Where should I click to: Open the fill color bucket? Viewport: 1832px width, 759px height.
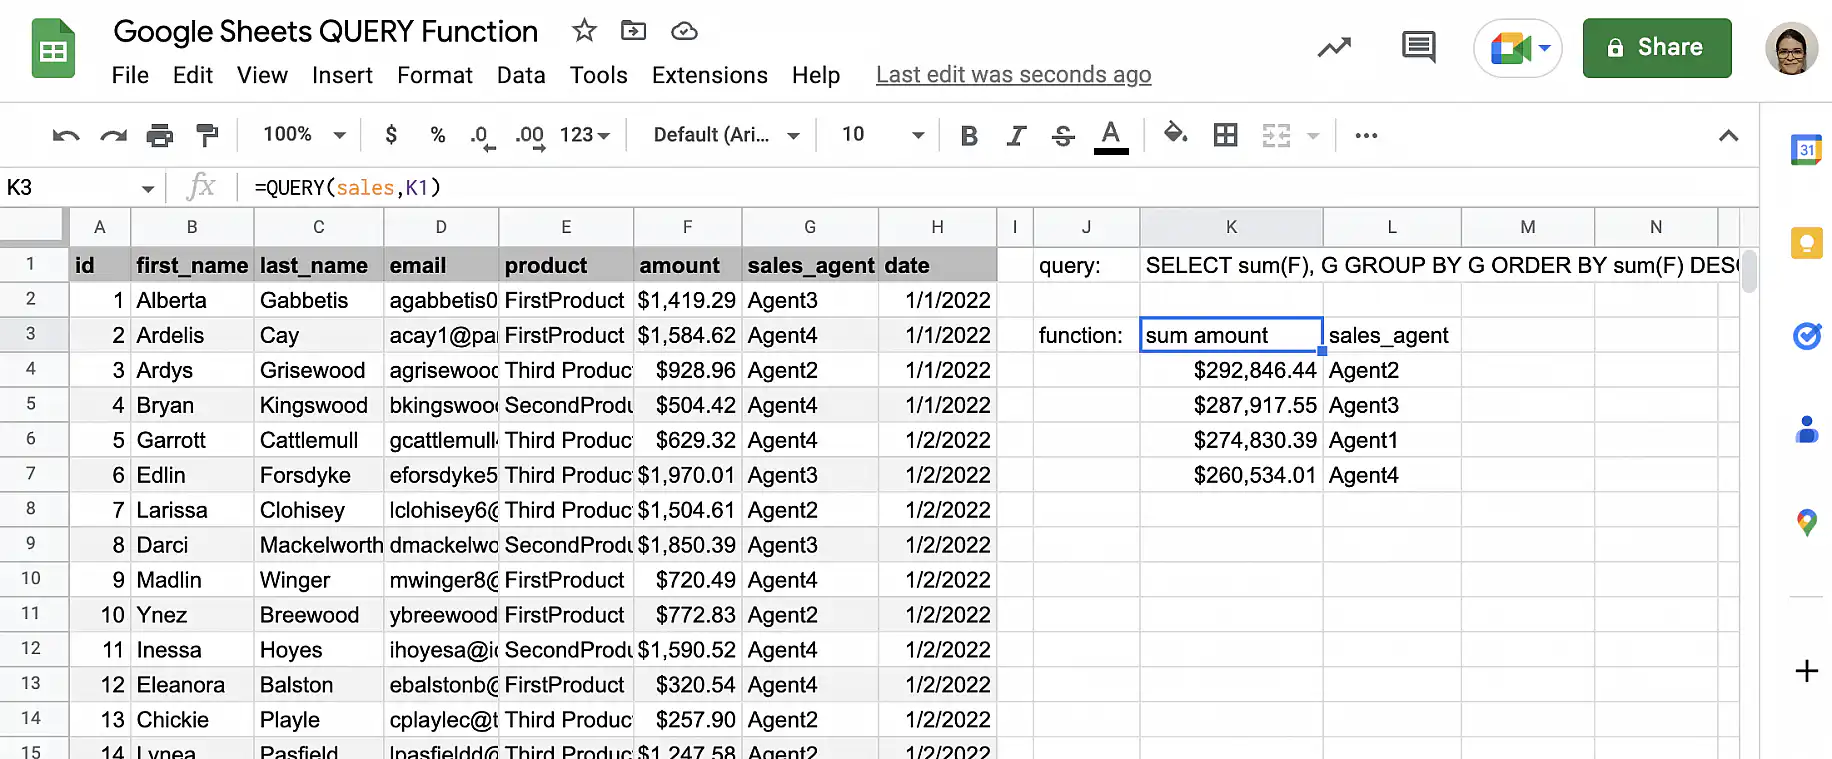click(x=1176, y=133)
